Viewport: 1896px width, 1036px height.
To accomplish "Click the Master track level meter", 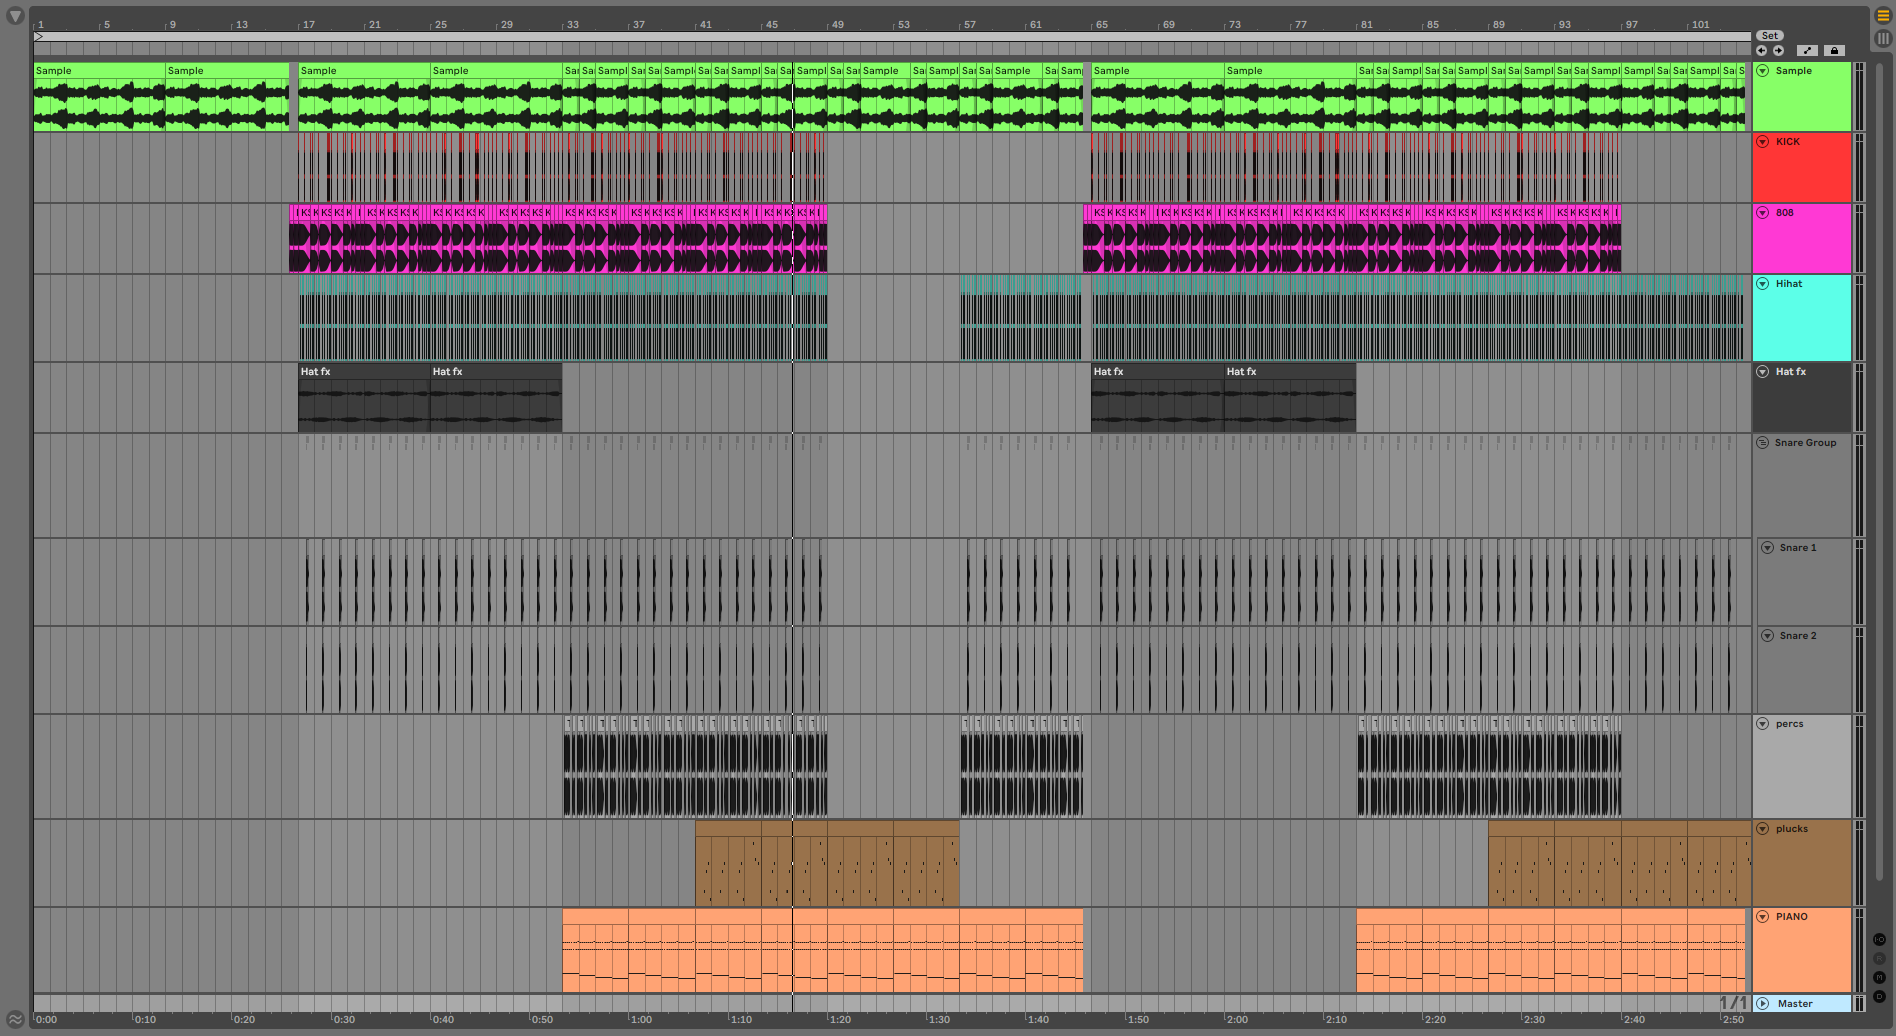I will coord(1859,1004).
